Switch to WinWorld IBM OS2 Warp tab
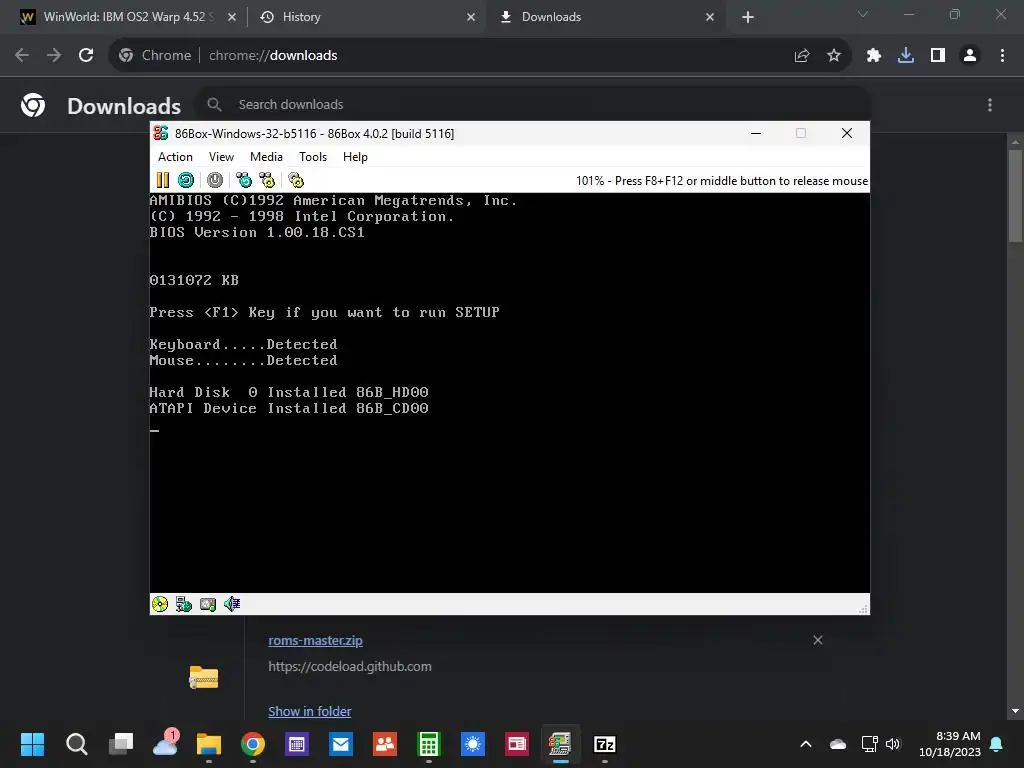Viewport: 1024px width, 768px height. click(x=124, y=17)
